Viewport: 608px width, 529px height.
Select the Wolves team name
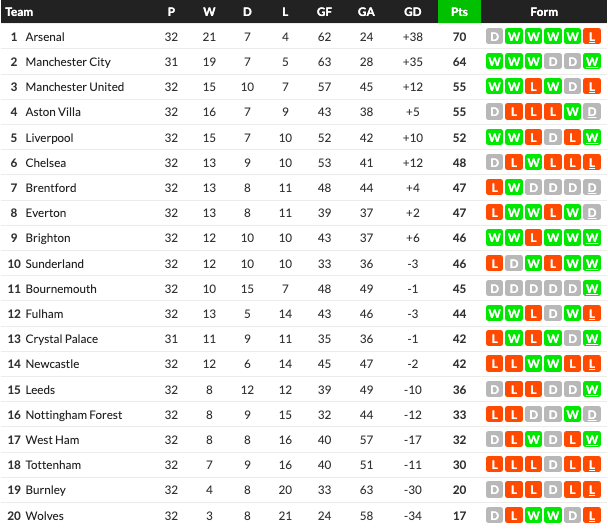point(46,516)
